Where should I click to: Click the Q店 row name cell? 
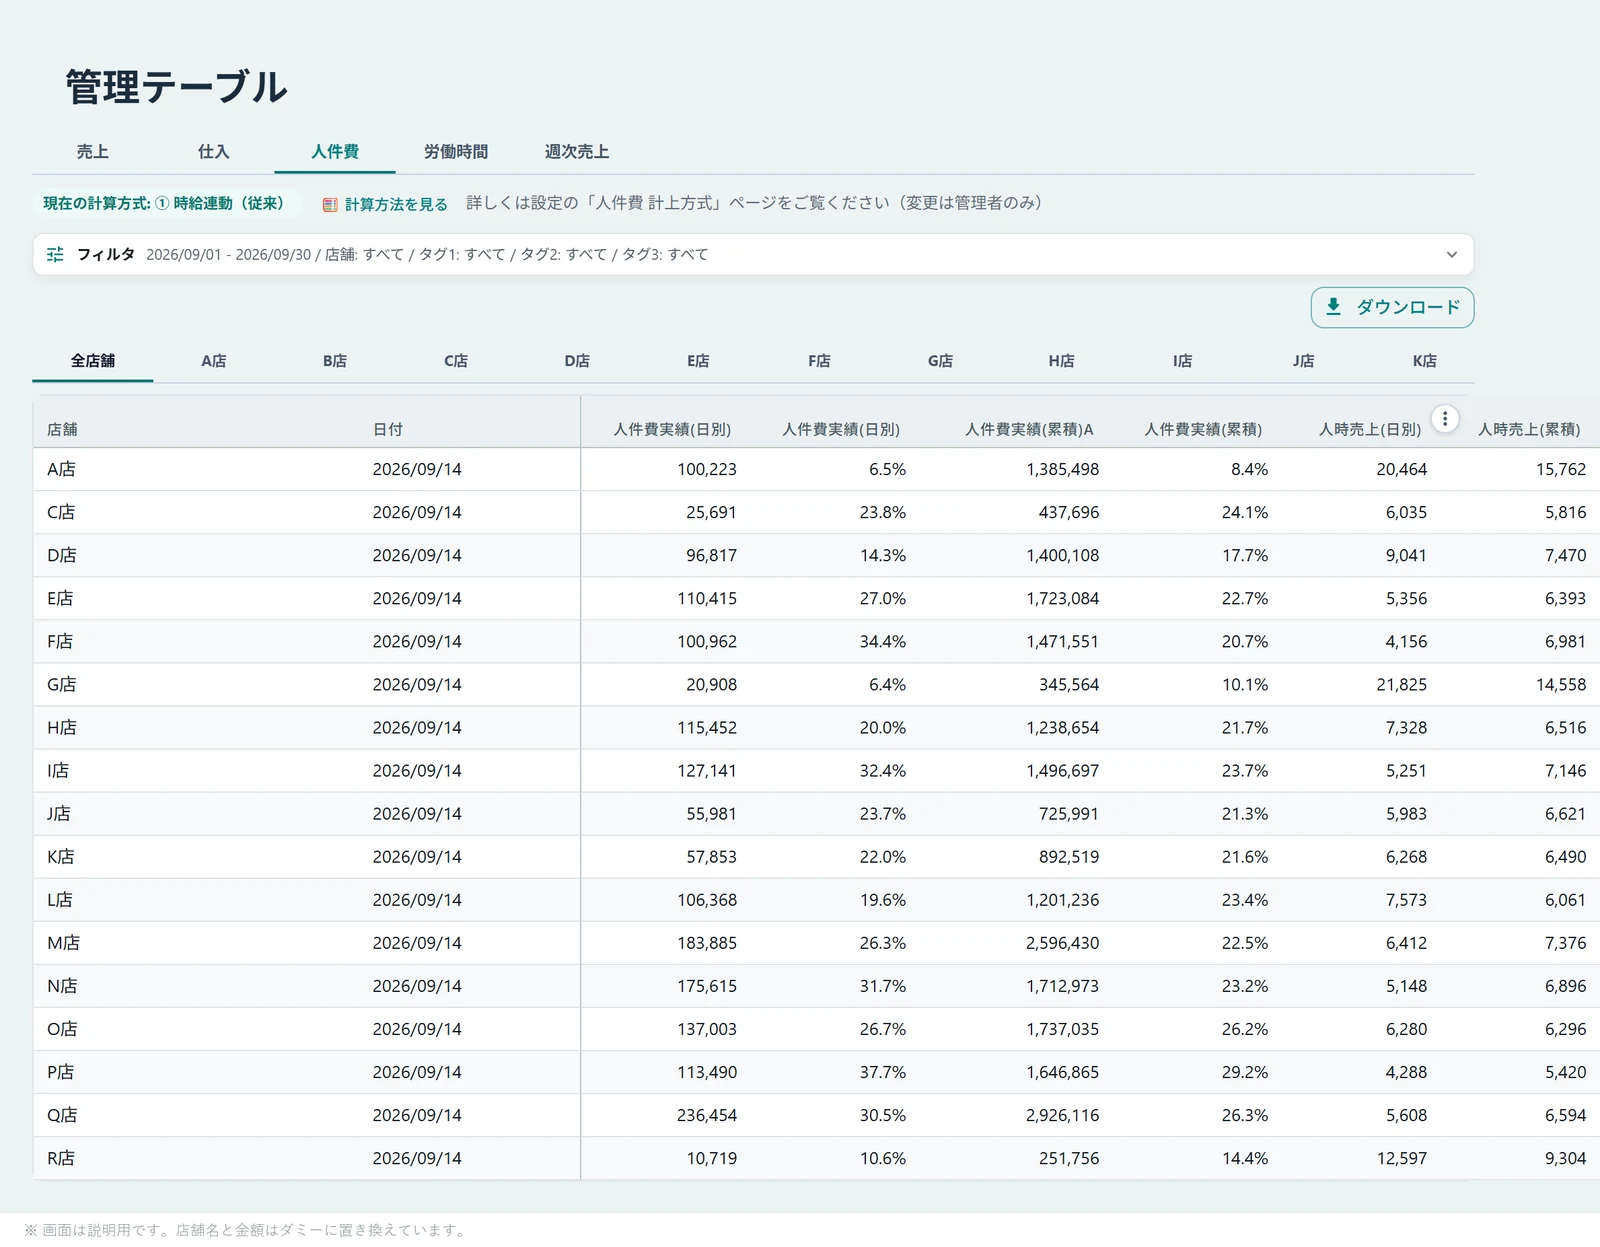62,1114
